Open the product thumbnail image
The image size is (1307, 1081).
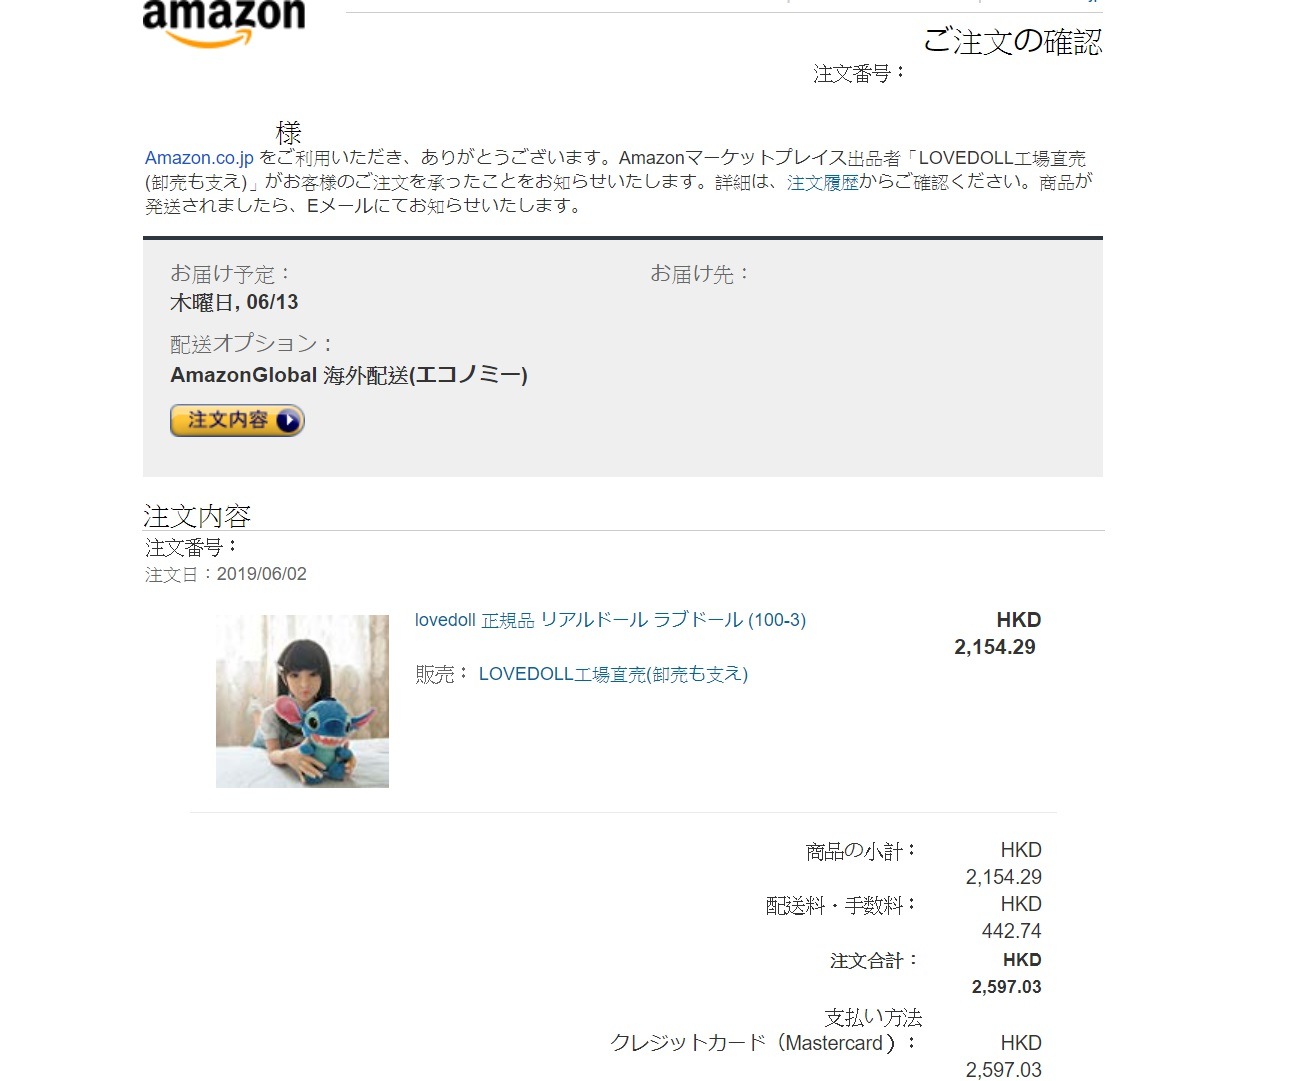coord(302,701)
